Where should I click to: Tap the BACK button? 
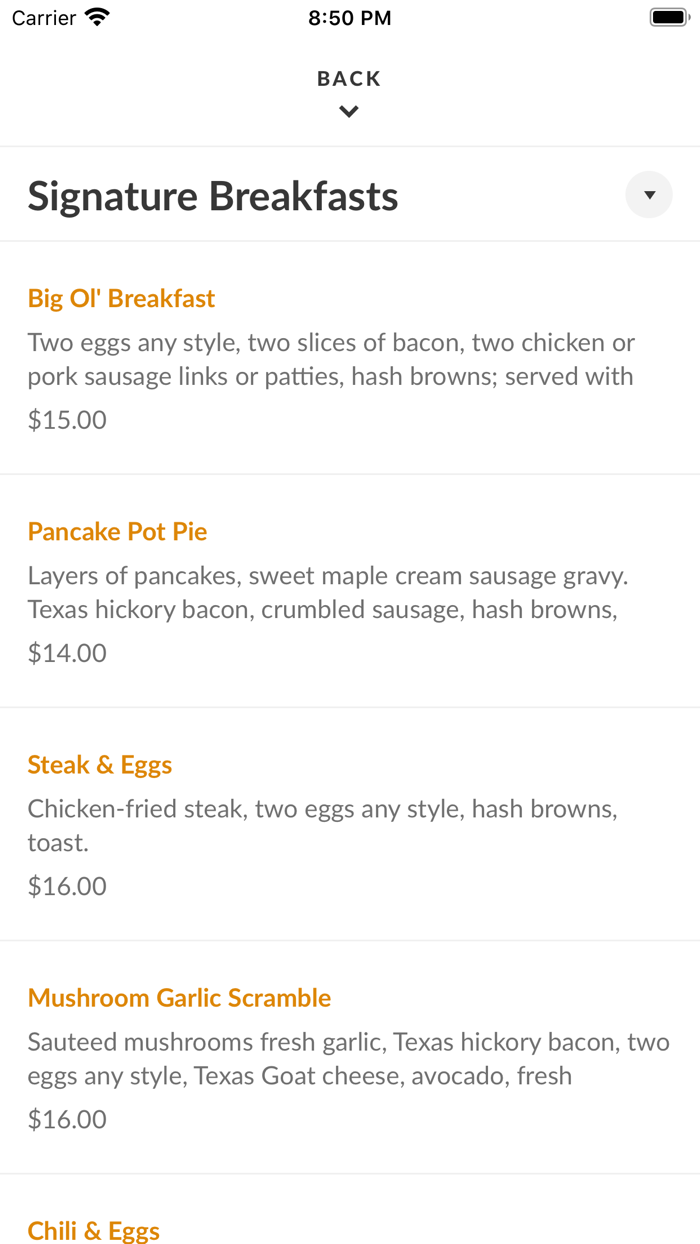[x=348, y=77]
